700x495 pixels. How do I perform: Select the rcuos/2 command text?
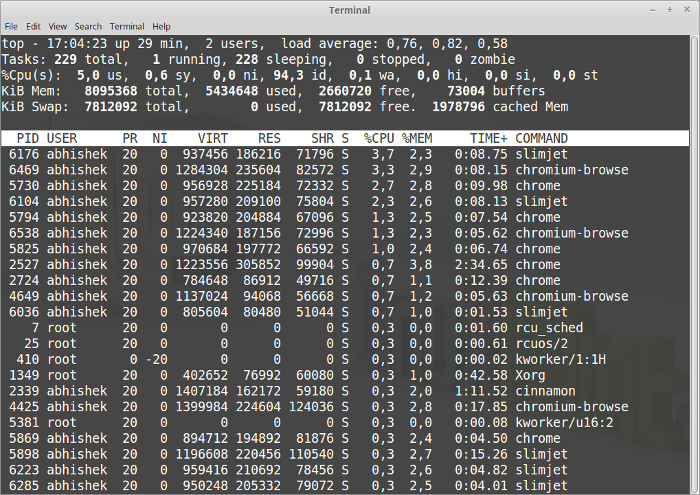[x=542, y=344]
